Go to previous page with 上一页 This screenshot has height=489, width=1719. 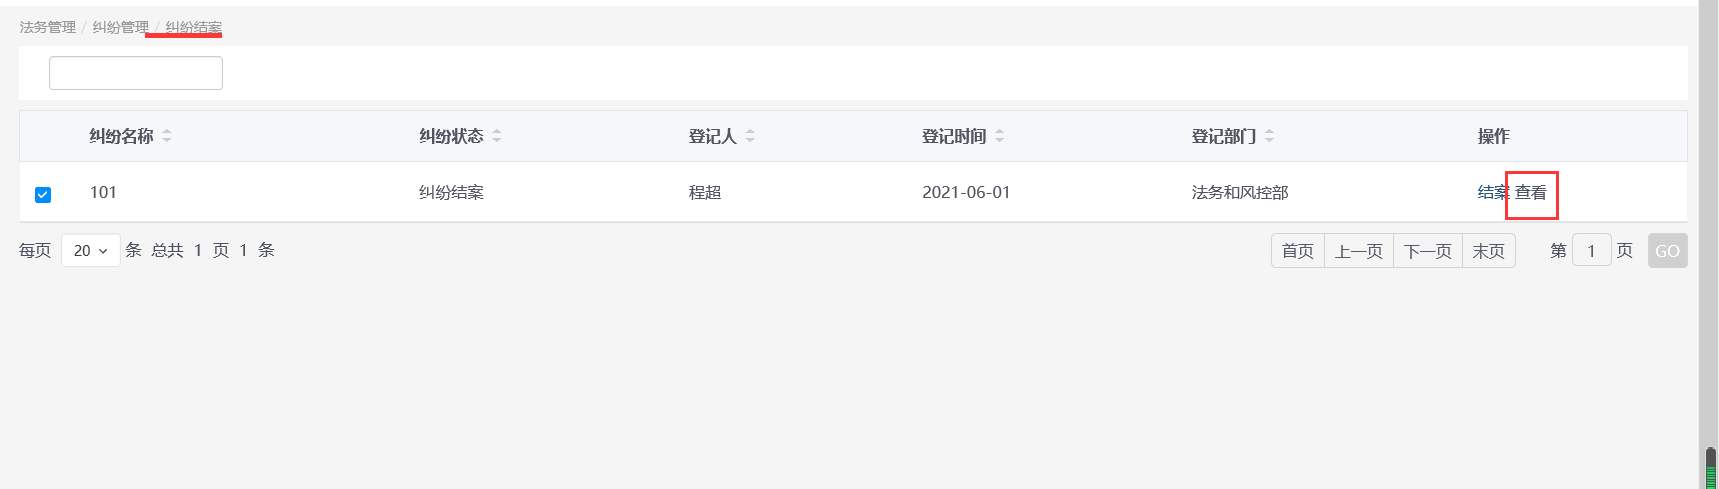click(1358, 251)
